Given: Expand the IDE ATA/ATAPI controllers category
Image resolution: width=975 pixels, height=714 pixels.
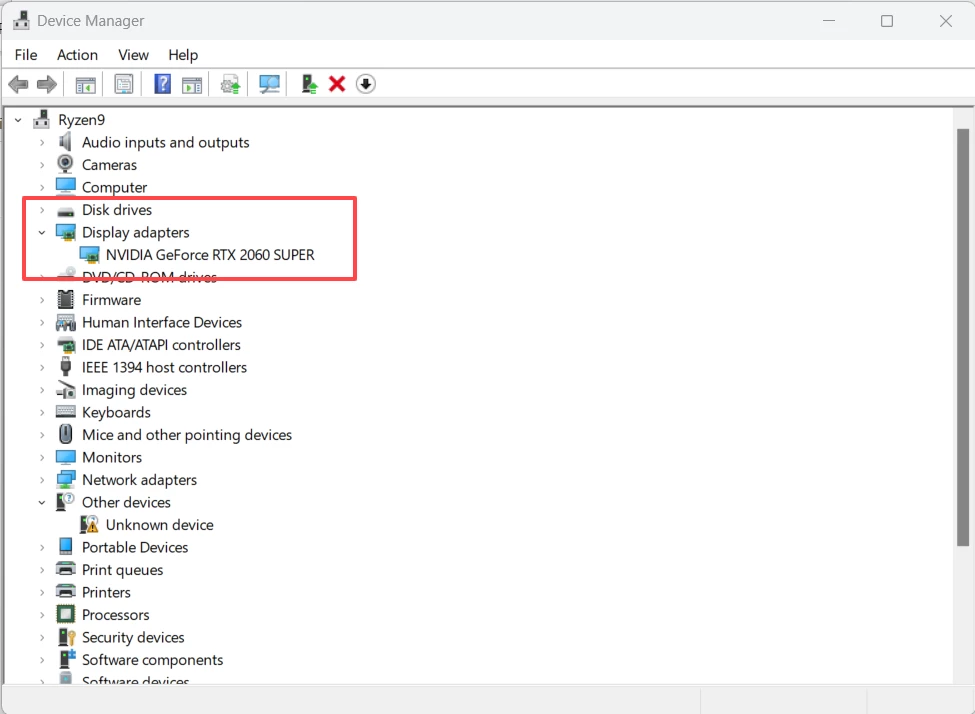Looking at the screenshot, I should (42, 345).
